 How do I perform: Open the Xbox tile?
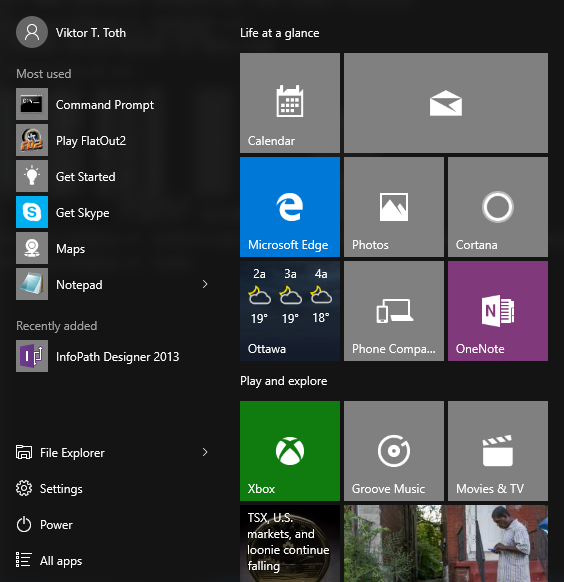(290, 451)
